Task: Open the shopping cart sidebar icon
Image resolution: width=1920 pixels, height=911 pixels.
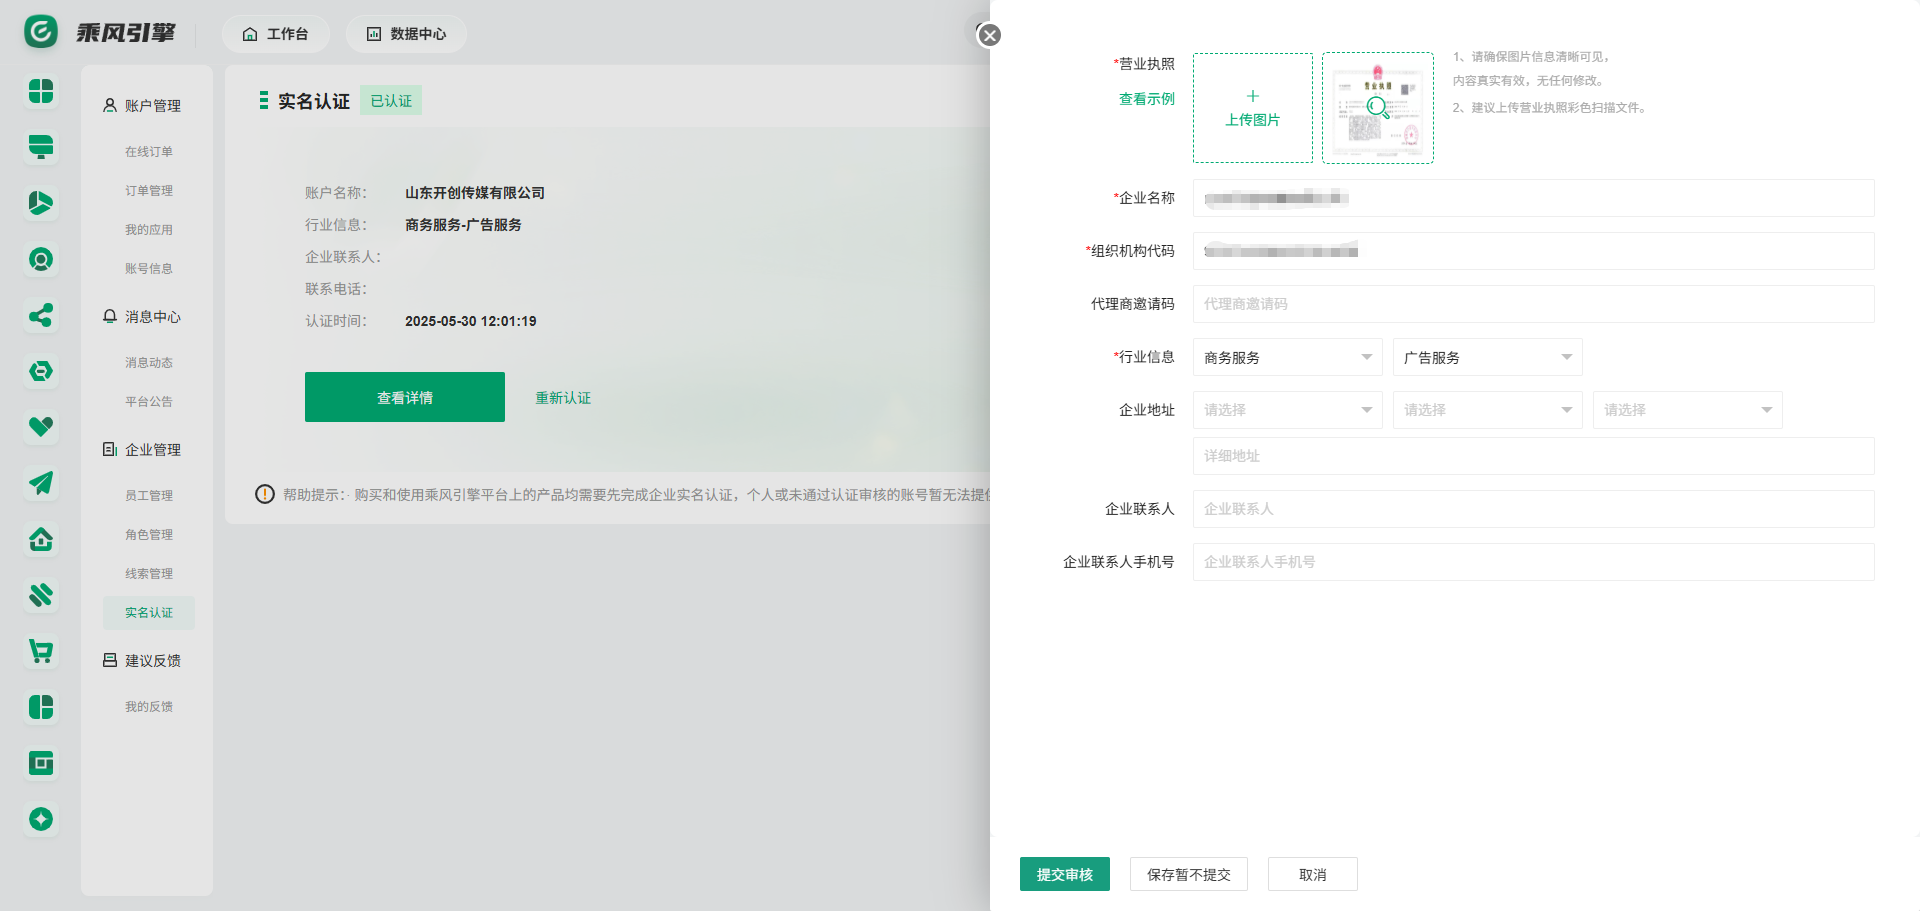Action: (41, 652)
